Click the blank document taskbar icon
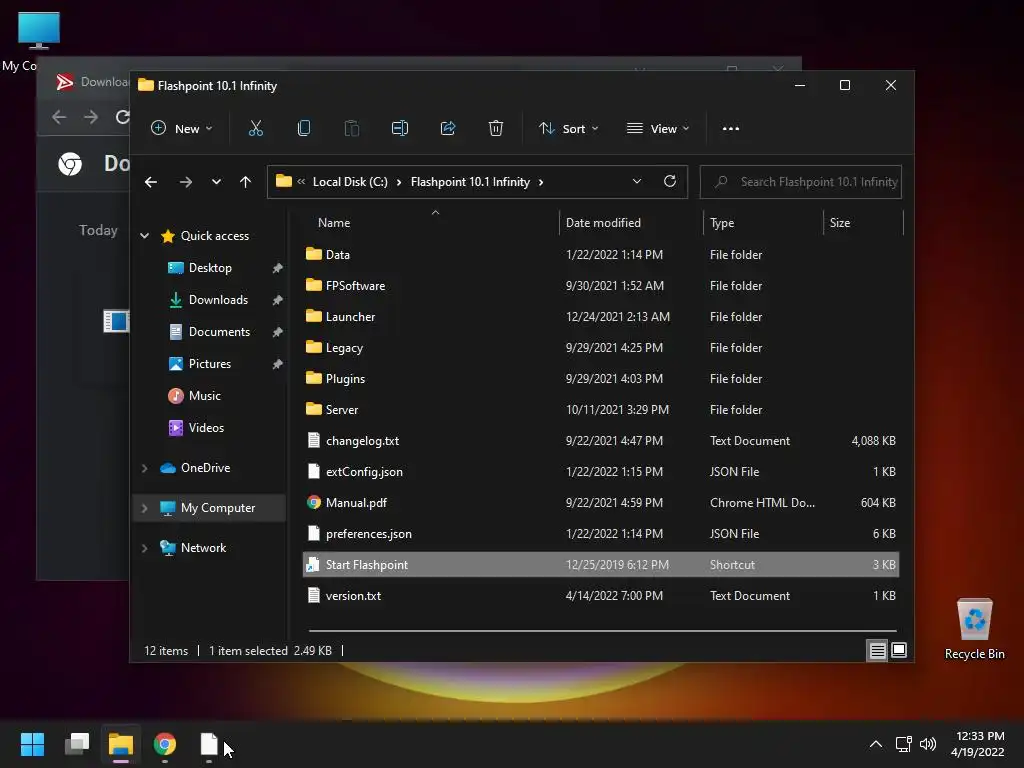Image resolution: width=1024 pixels, height=768 pixels. [x=209, y=744]
